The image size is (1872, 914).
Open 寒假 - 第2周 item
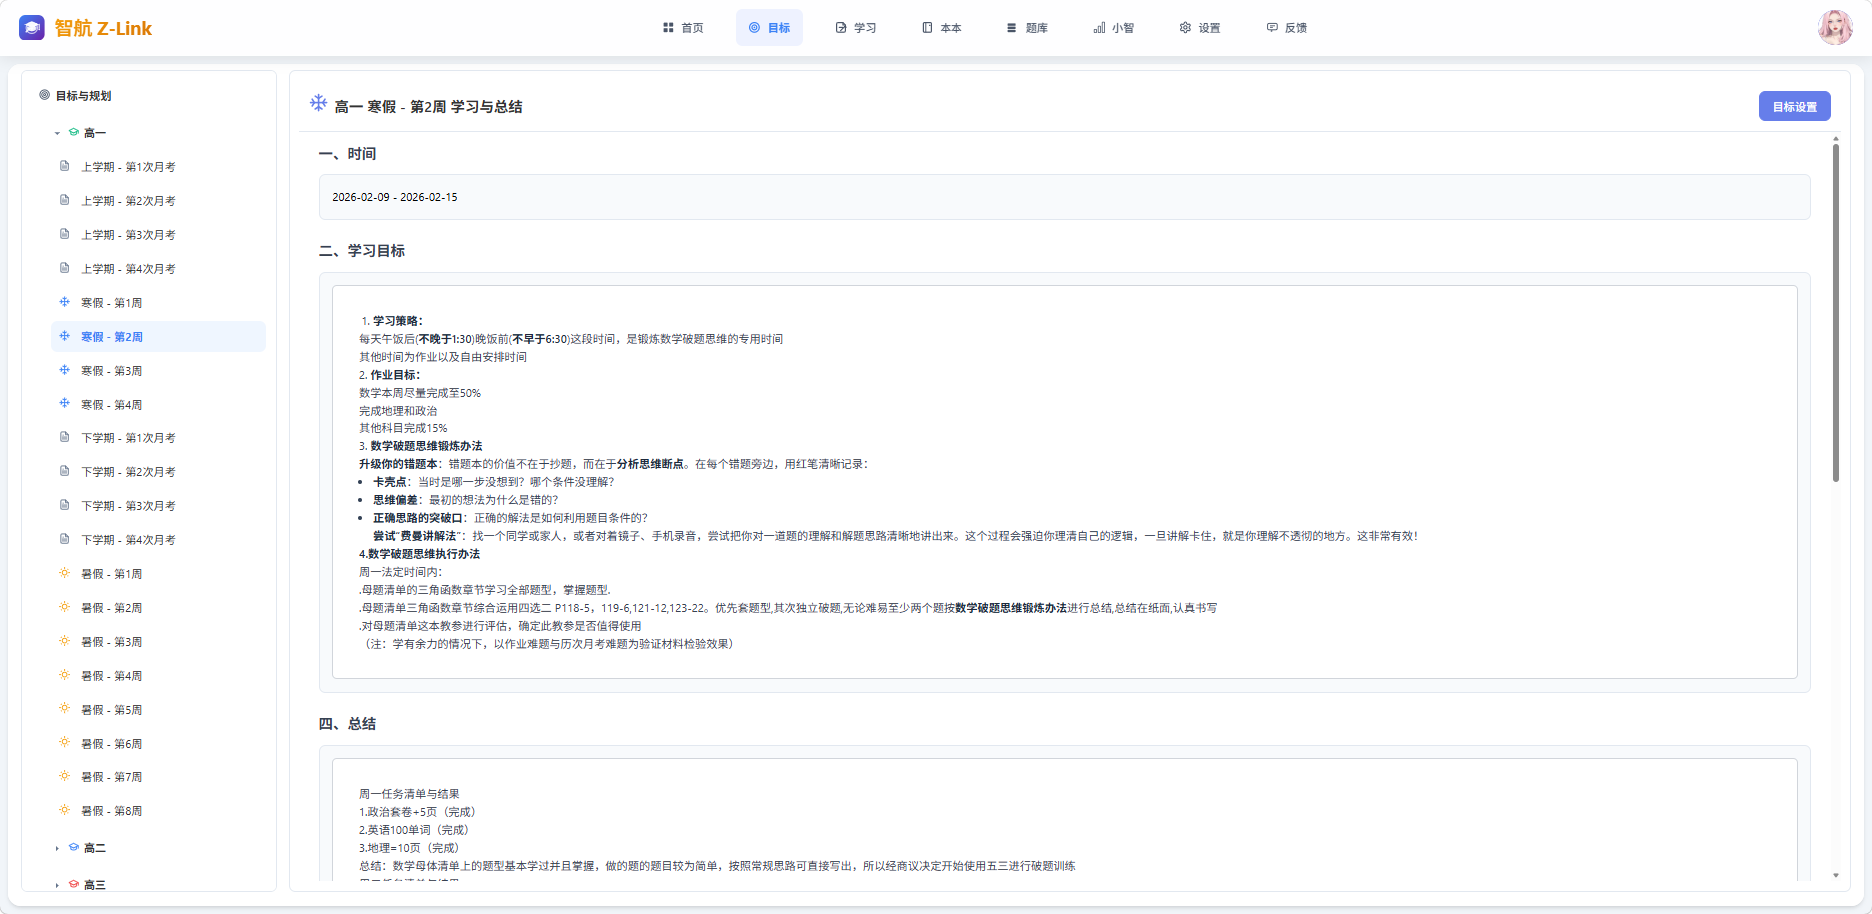(158, 337)
